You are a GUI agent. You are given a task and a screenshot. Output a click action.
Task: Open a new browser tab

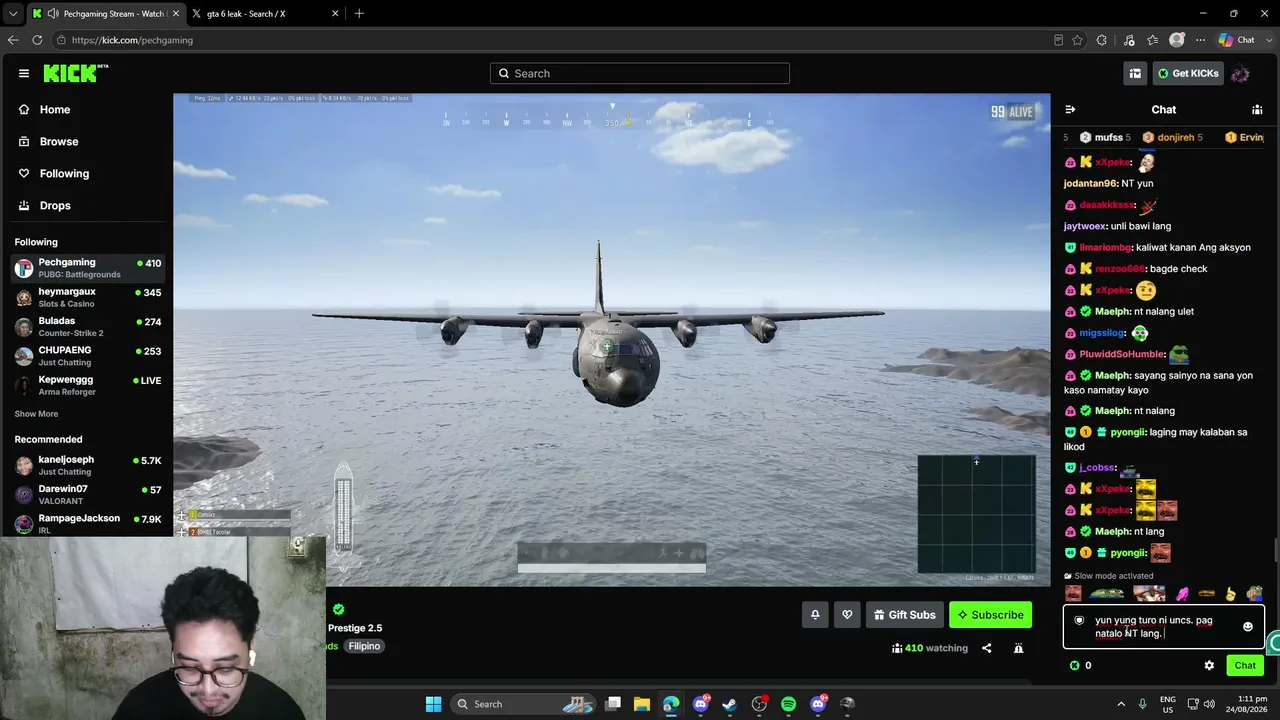point(359,13)
